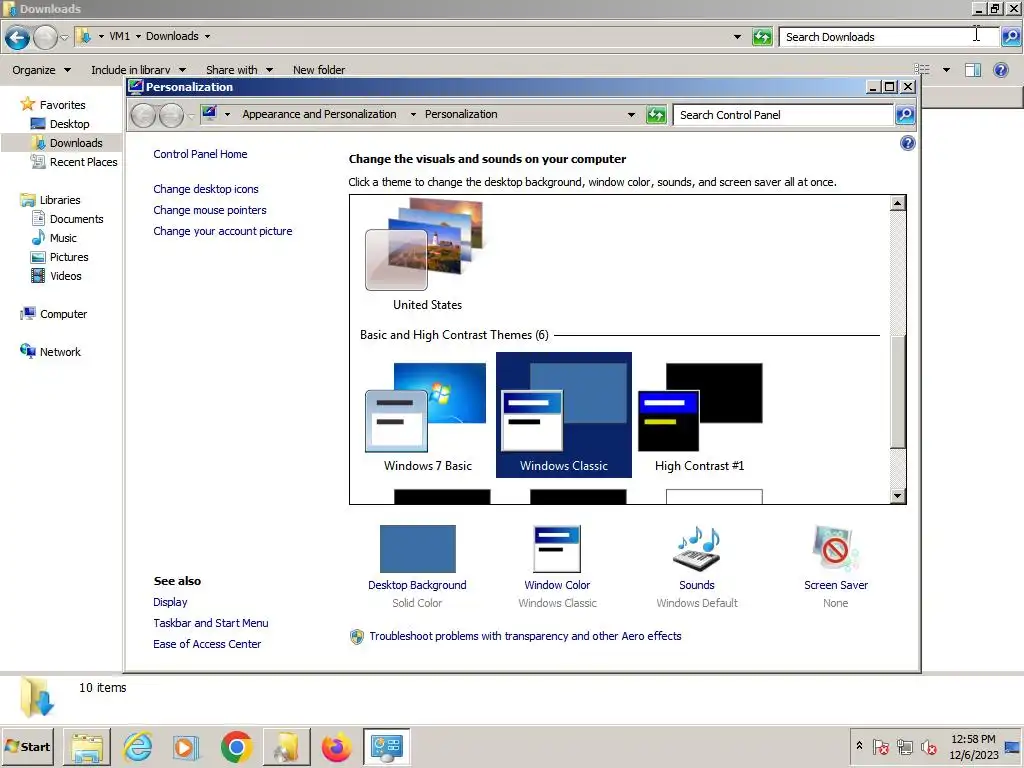This screenshot has width=1024, height=768.
Task: Click the change view icon in Downloads
Action: pos(921,70)
